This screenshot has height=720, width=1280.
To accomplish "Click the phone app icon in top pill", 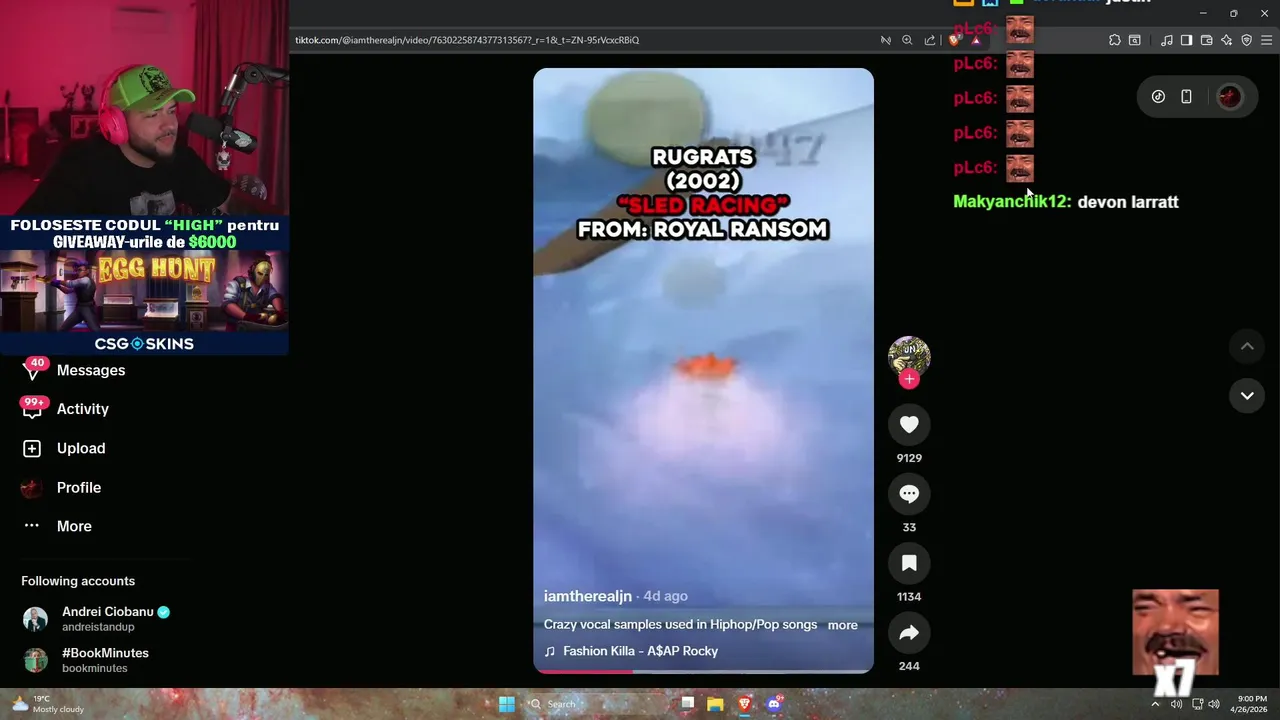I will 1186,97.
